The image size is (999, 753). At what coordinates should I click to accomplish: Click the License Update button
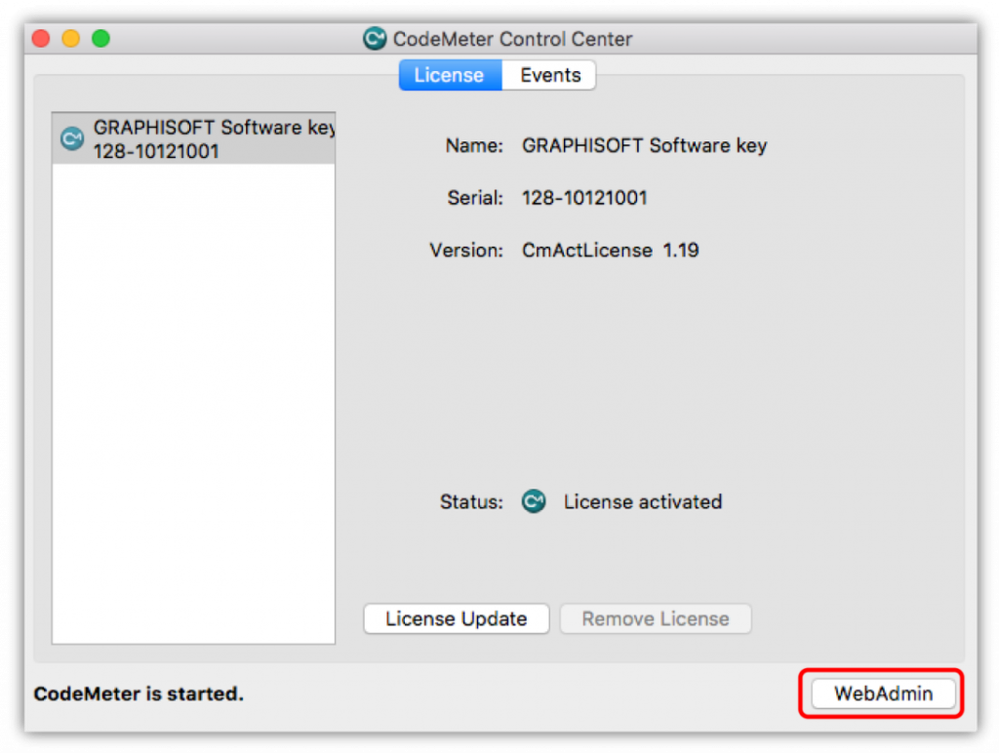point(456,619)
